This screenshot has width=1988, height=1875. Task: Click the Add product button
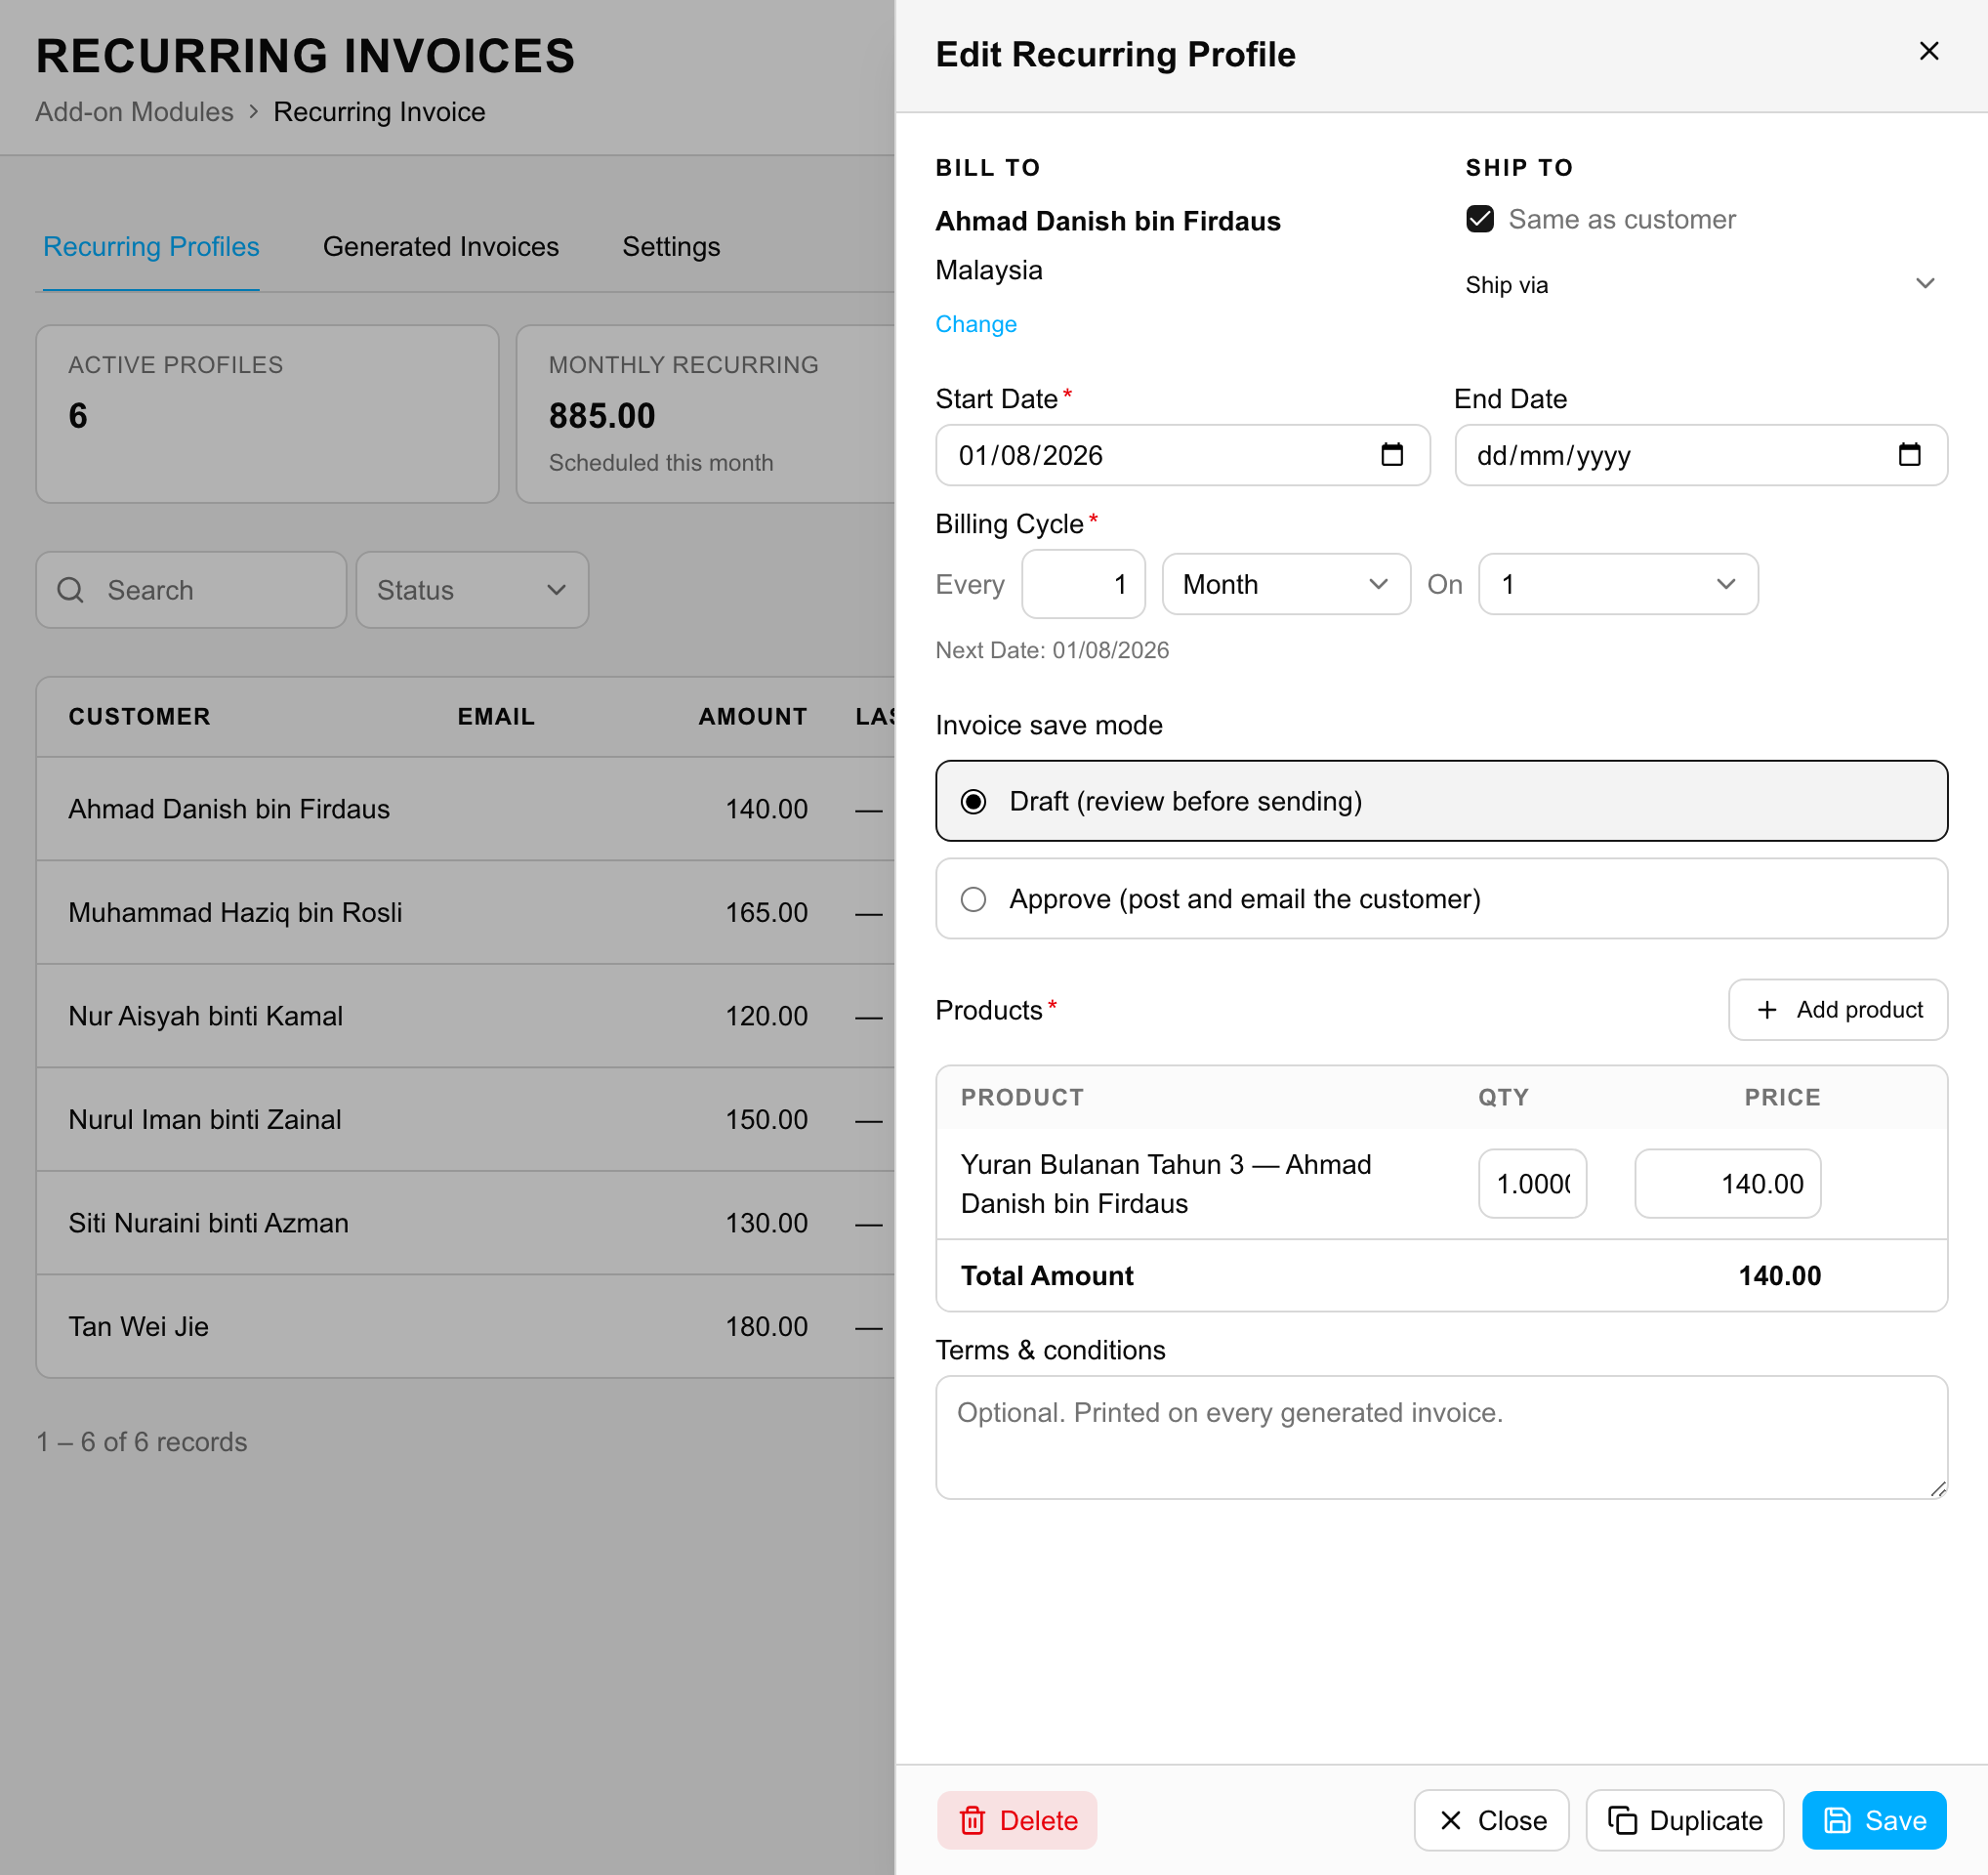1838,1010
